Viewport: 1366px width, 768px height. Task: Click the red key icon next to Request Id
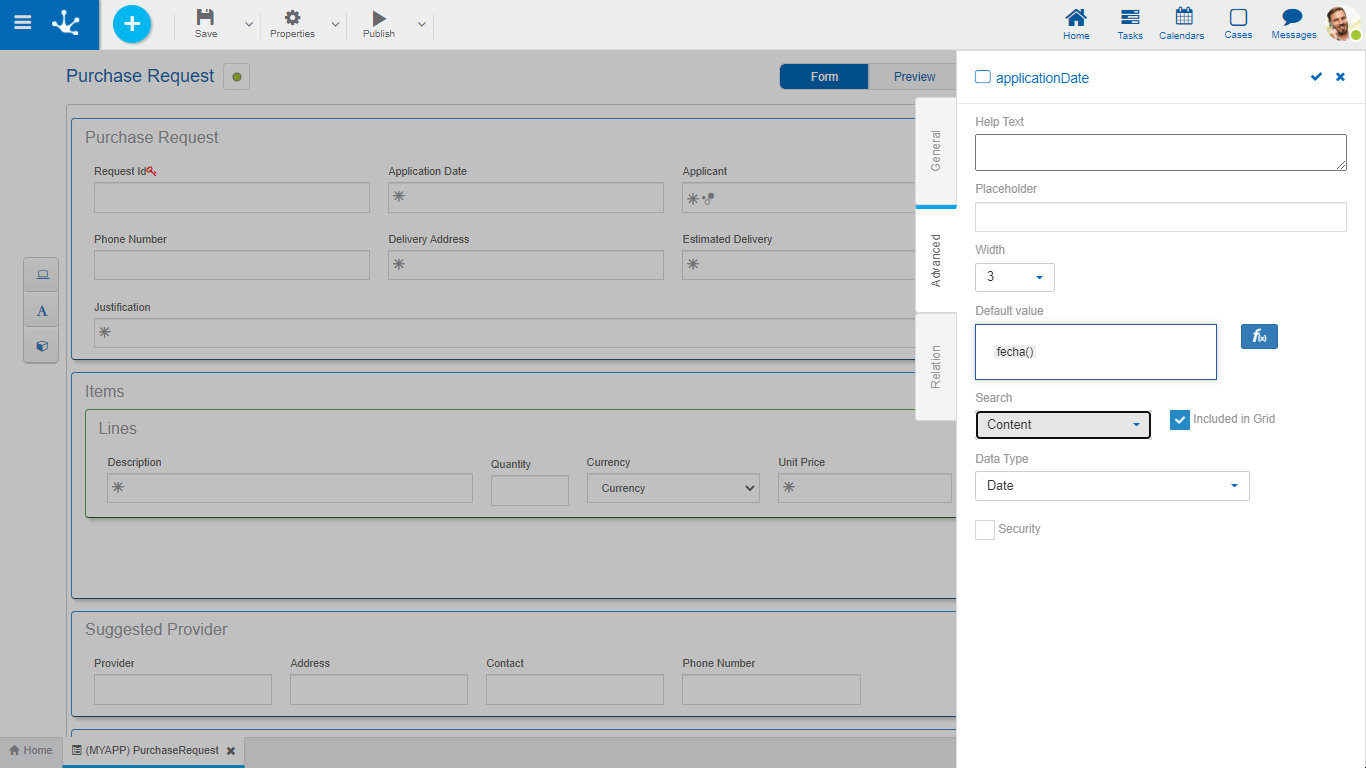click(151, 171)
